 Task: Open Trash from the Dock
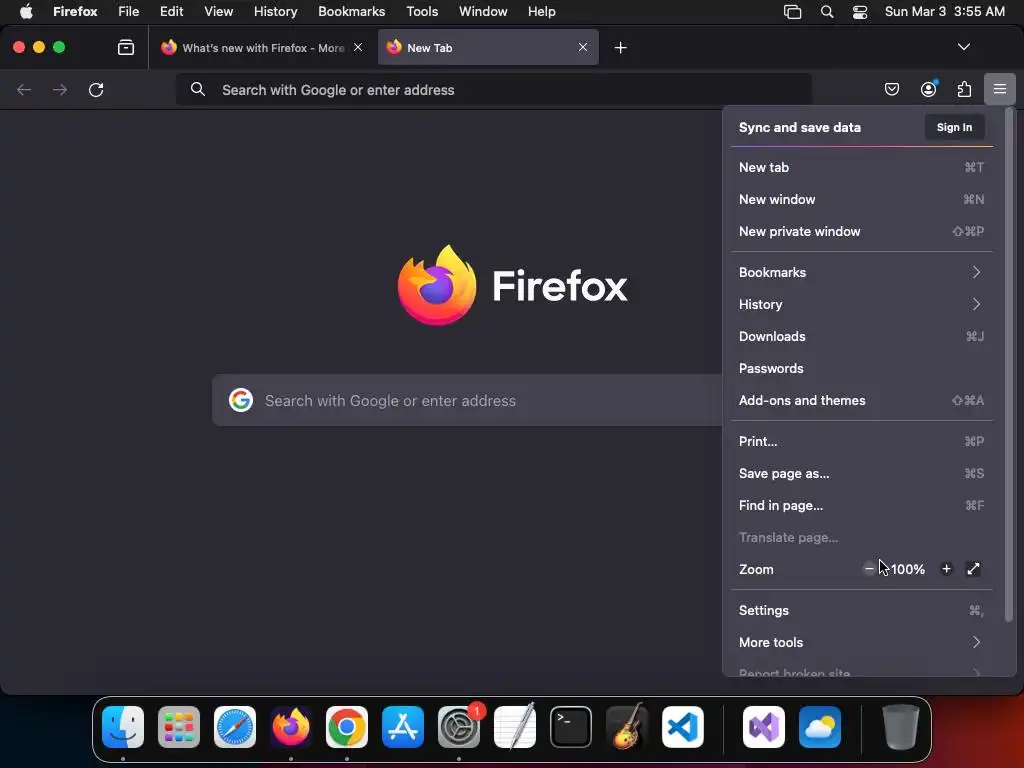pos(901,727)
